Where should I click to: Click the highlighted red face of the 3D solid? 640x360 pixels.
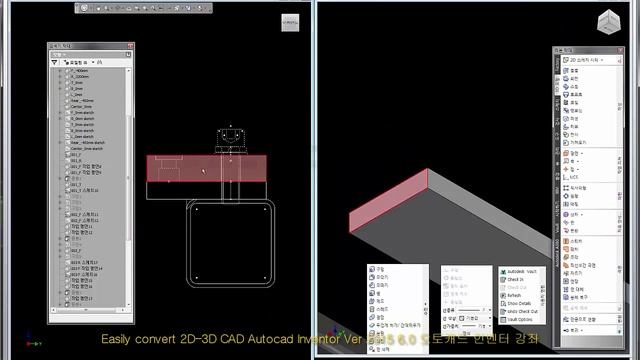click(388, 201)
